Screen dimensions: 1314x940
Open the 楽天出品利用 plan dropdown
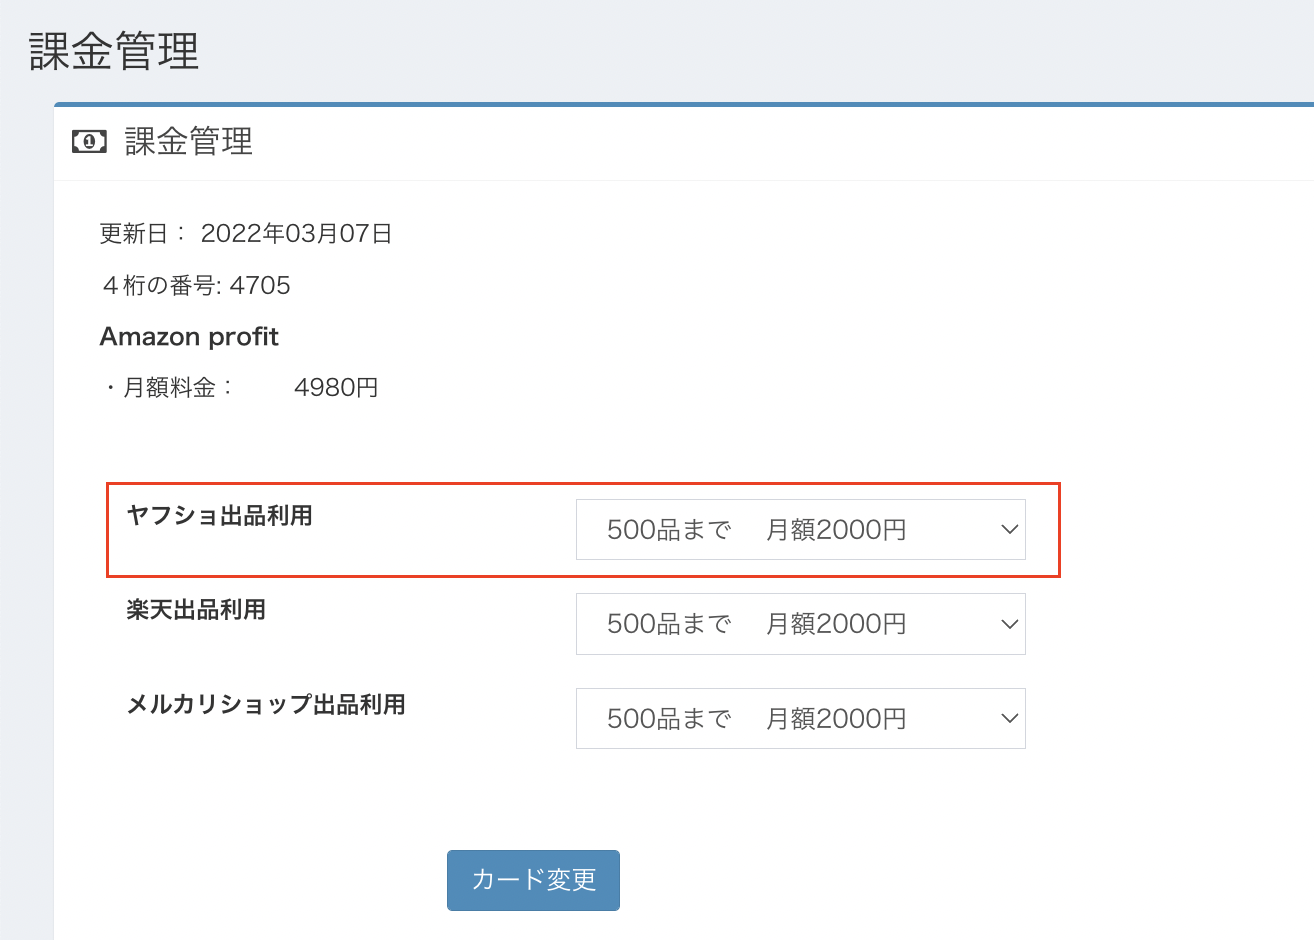tap(800, 624)
